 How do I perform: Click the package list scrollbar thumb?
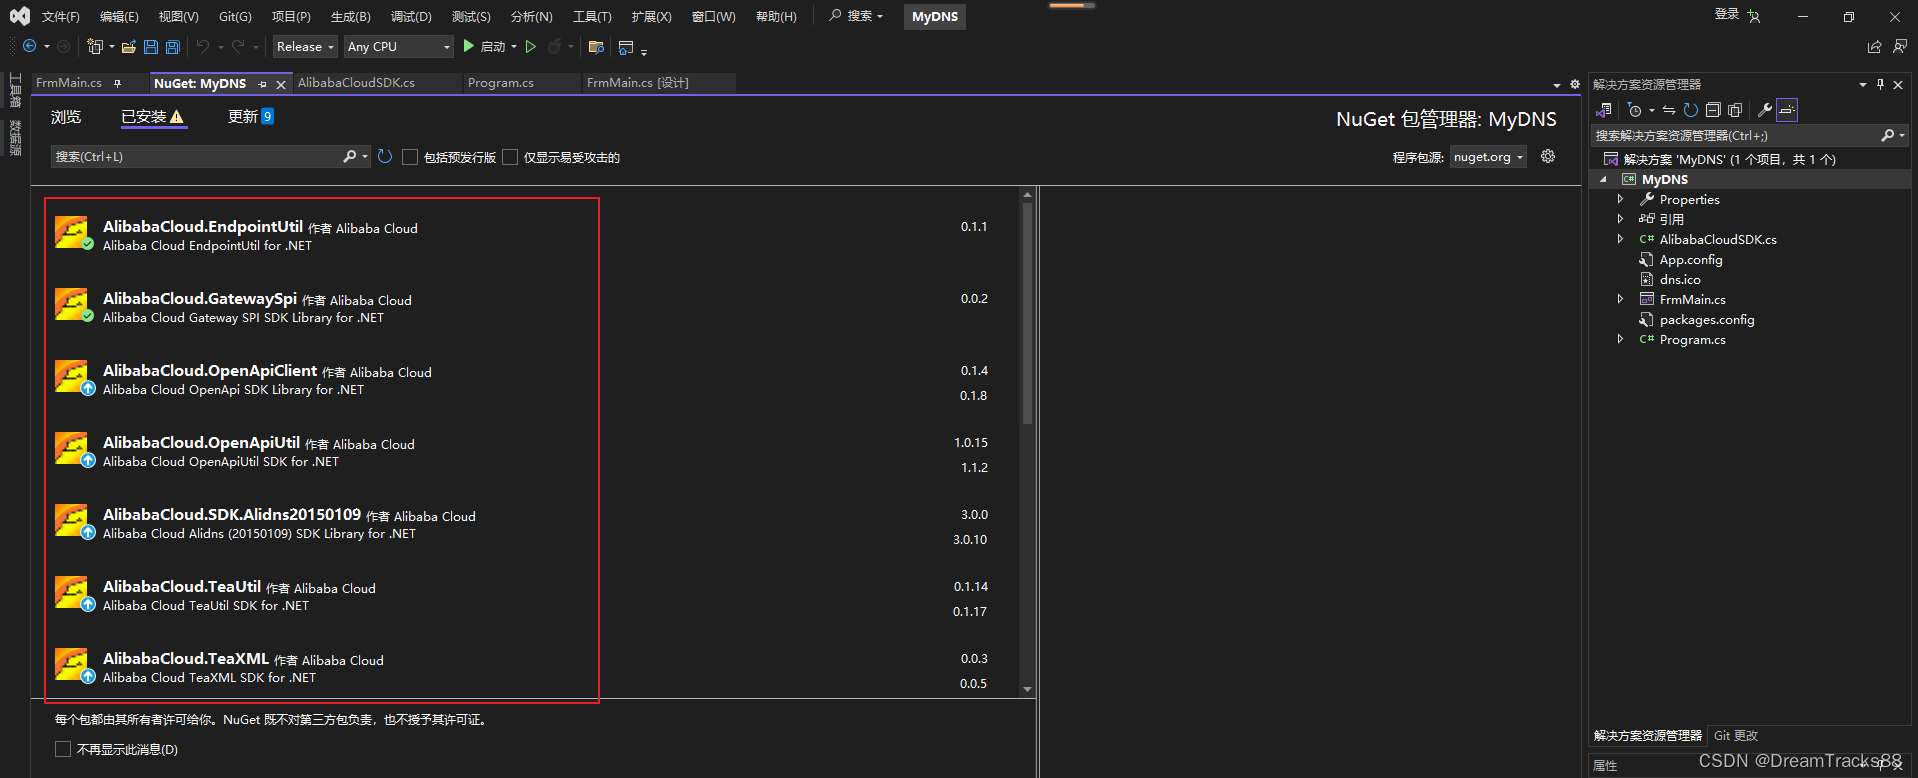1027,315
